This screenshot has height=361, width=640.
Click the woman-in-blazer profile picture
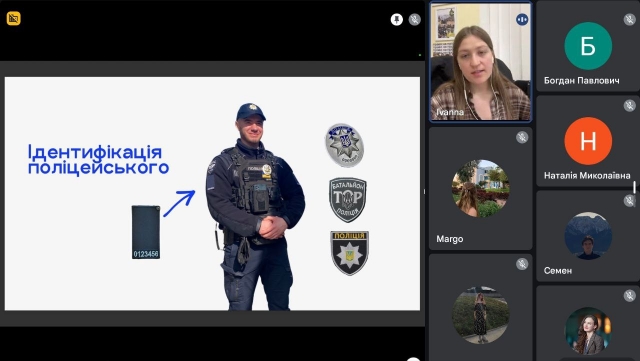(x=588, y=331)
